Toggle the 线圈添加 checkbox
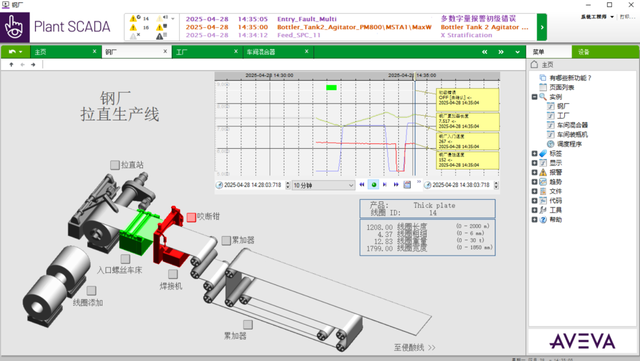The image size is (640, 361). coord(91,291)
